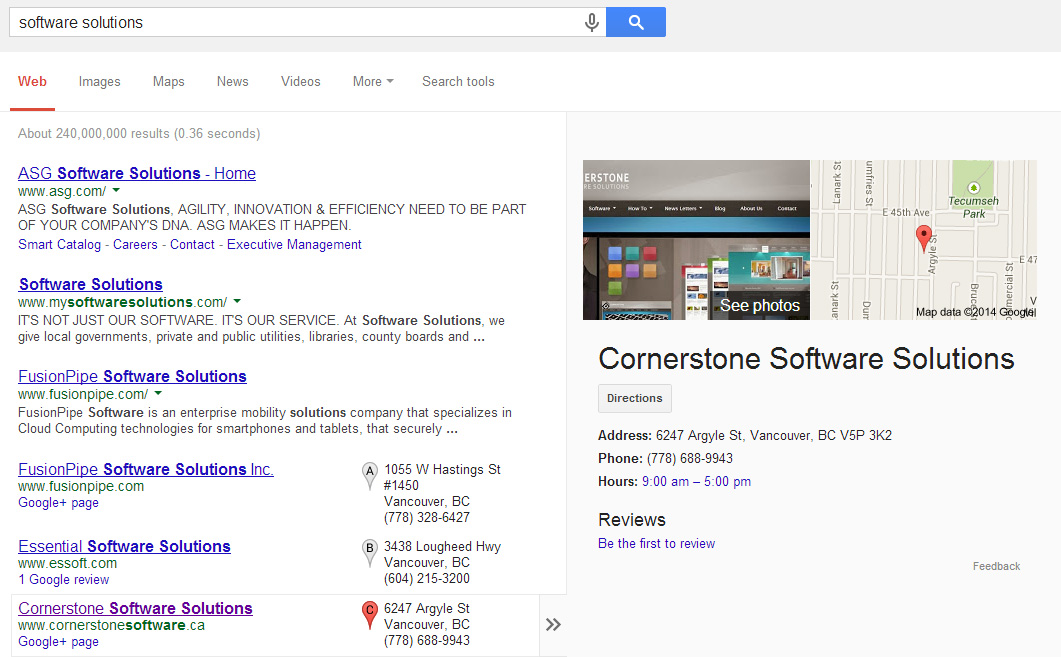The image size is (1061, 657).
Task: Switch to the Videos tab
Action: click(300, 81)
